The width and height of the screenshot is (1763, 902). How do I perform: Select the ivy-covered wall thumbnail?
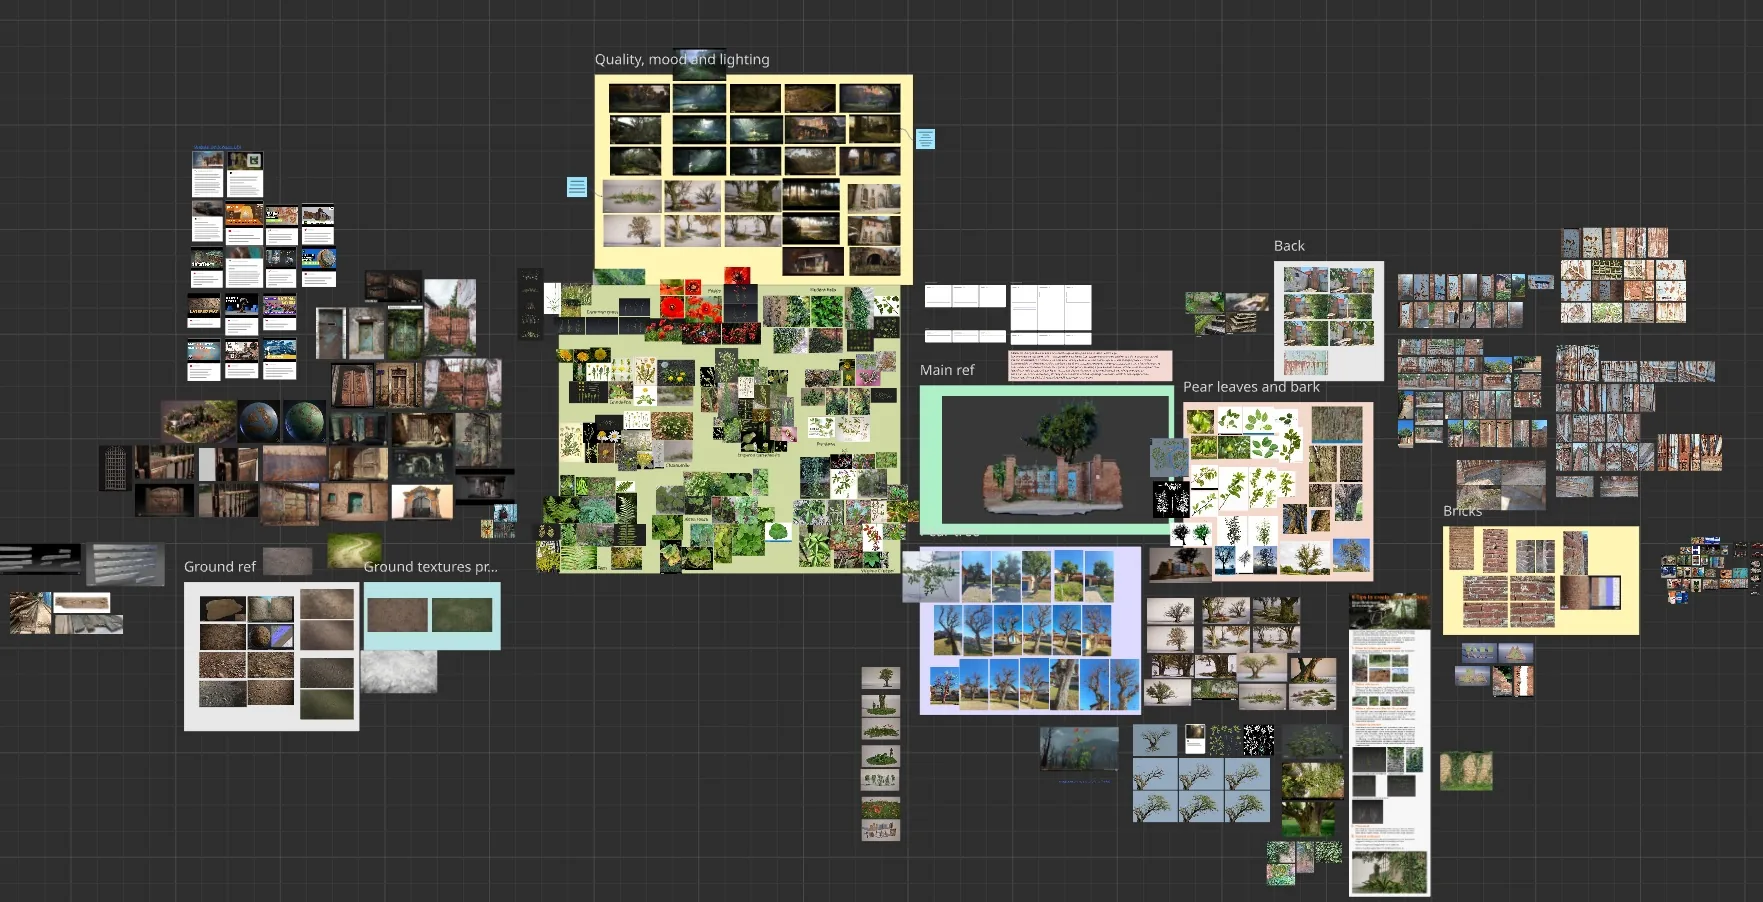(1466, 771)
